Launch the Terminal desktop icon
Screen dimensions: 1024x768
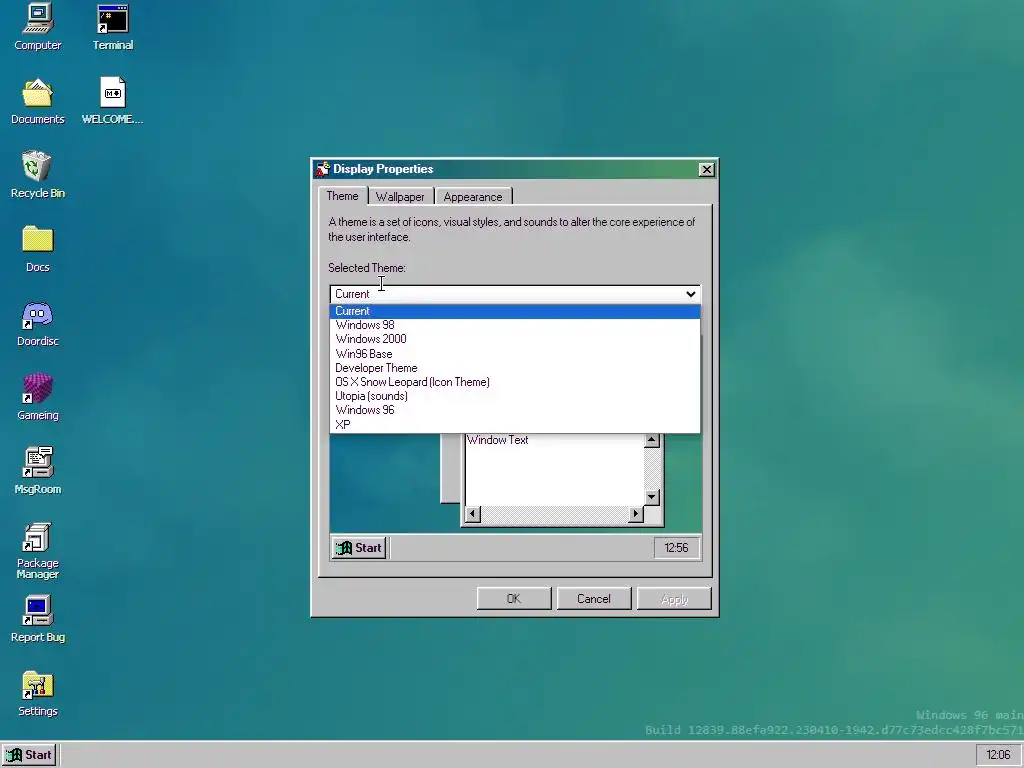(112, 27)
